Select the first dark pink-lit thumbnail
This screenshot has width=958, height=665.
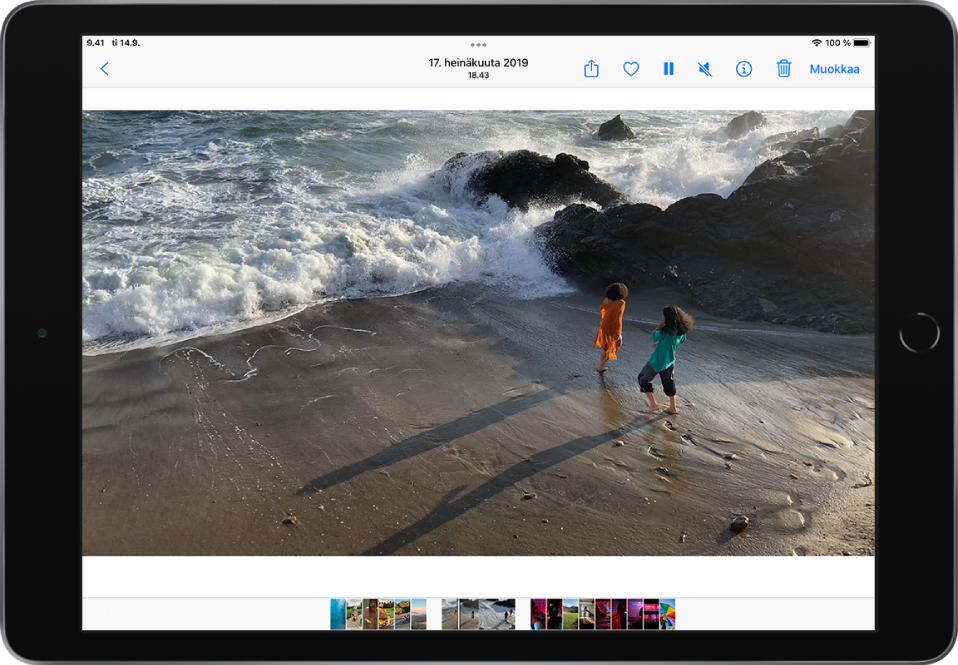[x=538, y=614]
